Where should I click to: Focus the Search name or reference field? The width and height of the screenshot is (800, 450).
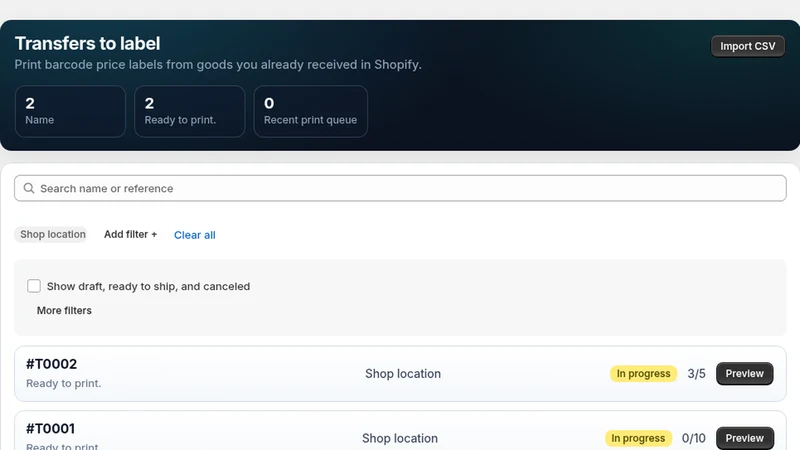tap(400, 188)
